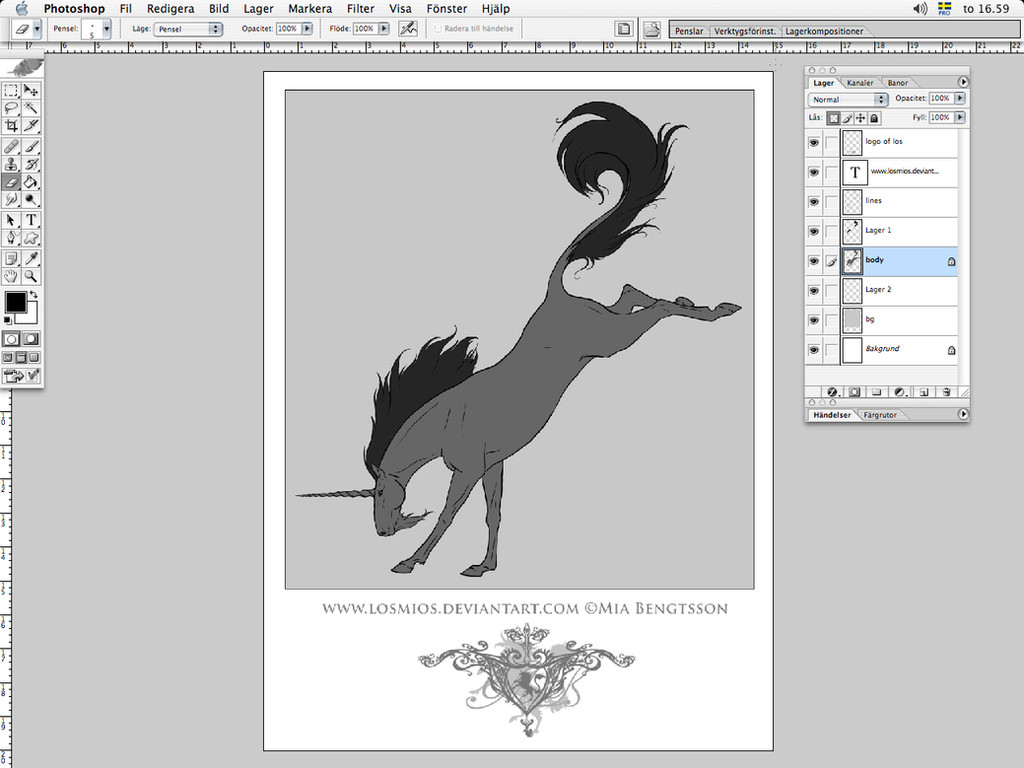The image size is (1024, 768).
Task: Select the Healing Brush tool
Action: click(x=11, y=147)
